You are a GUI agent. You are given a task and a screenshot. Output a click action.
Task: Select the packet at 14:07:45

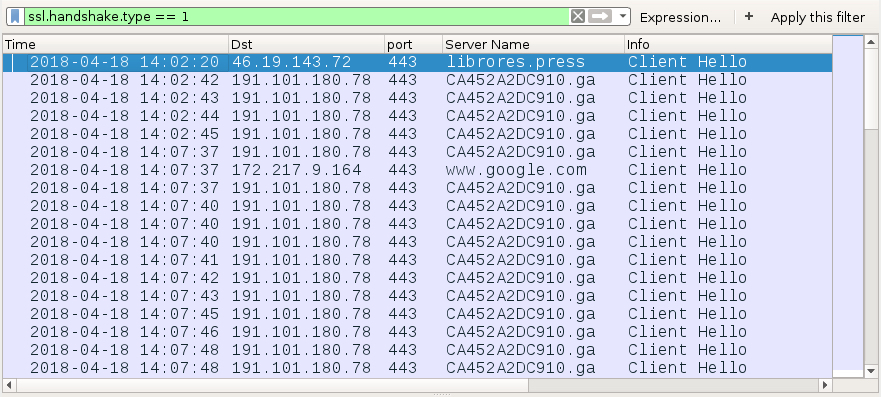point(417,313)
